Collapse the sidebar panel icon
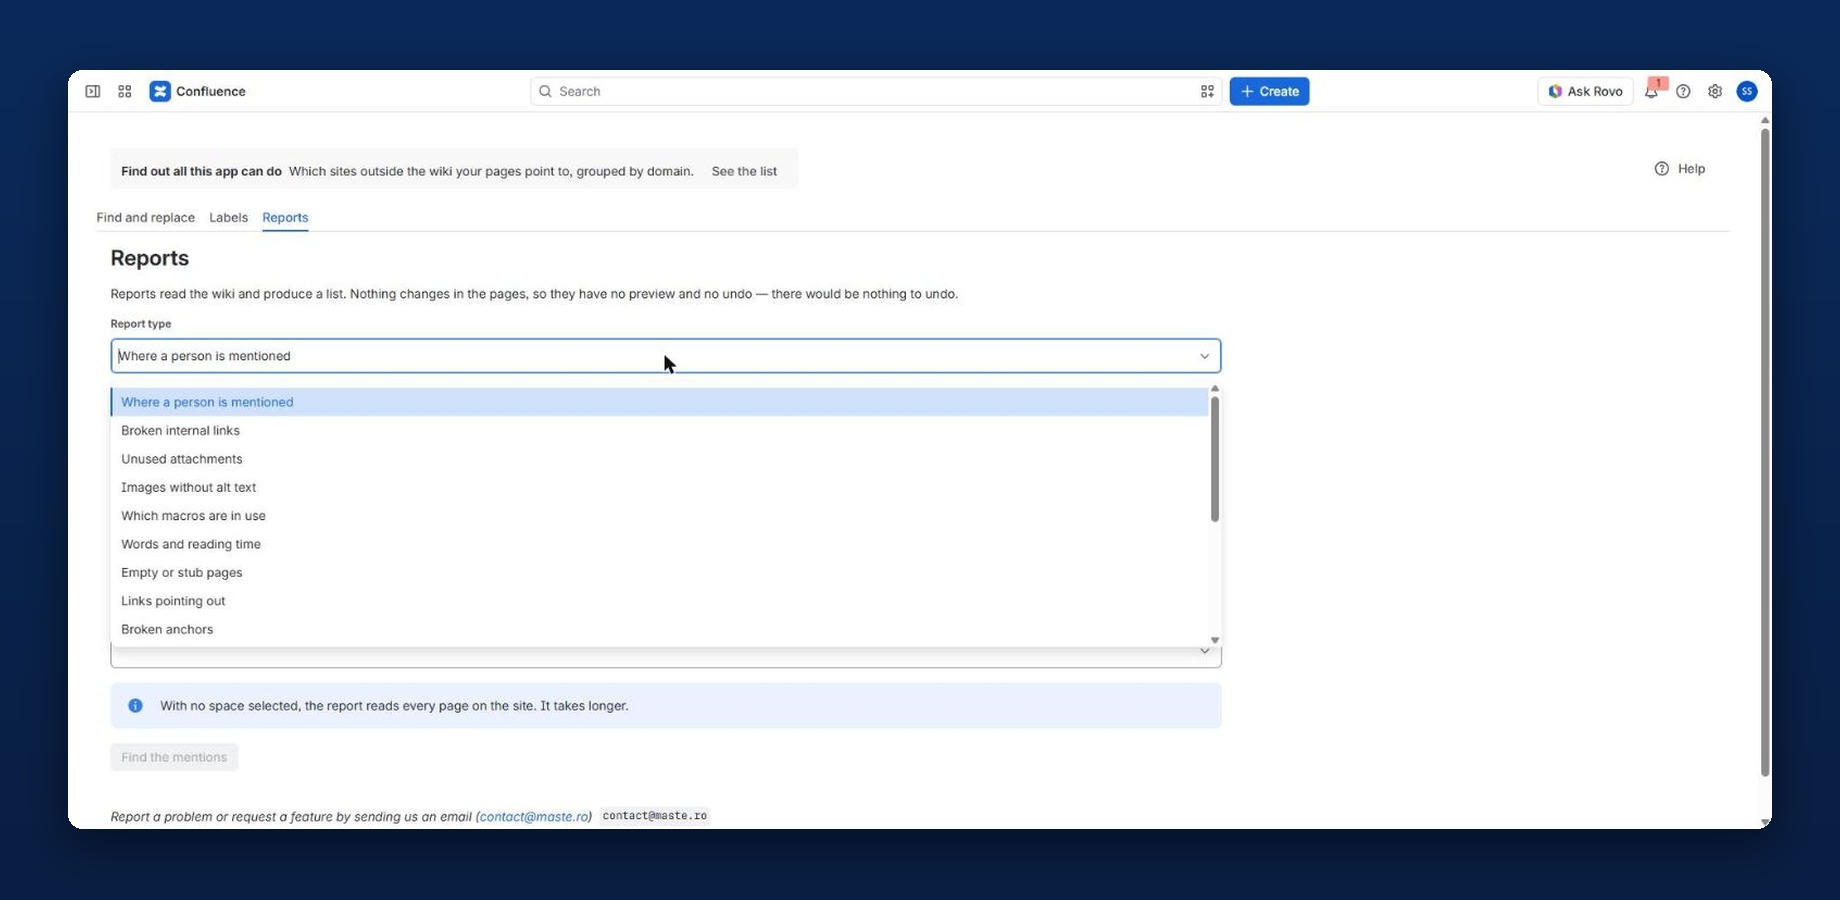The image size is (1840, 900). [92, 91]
